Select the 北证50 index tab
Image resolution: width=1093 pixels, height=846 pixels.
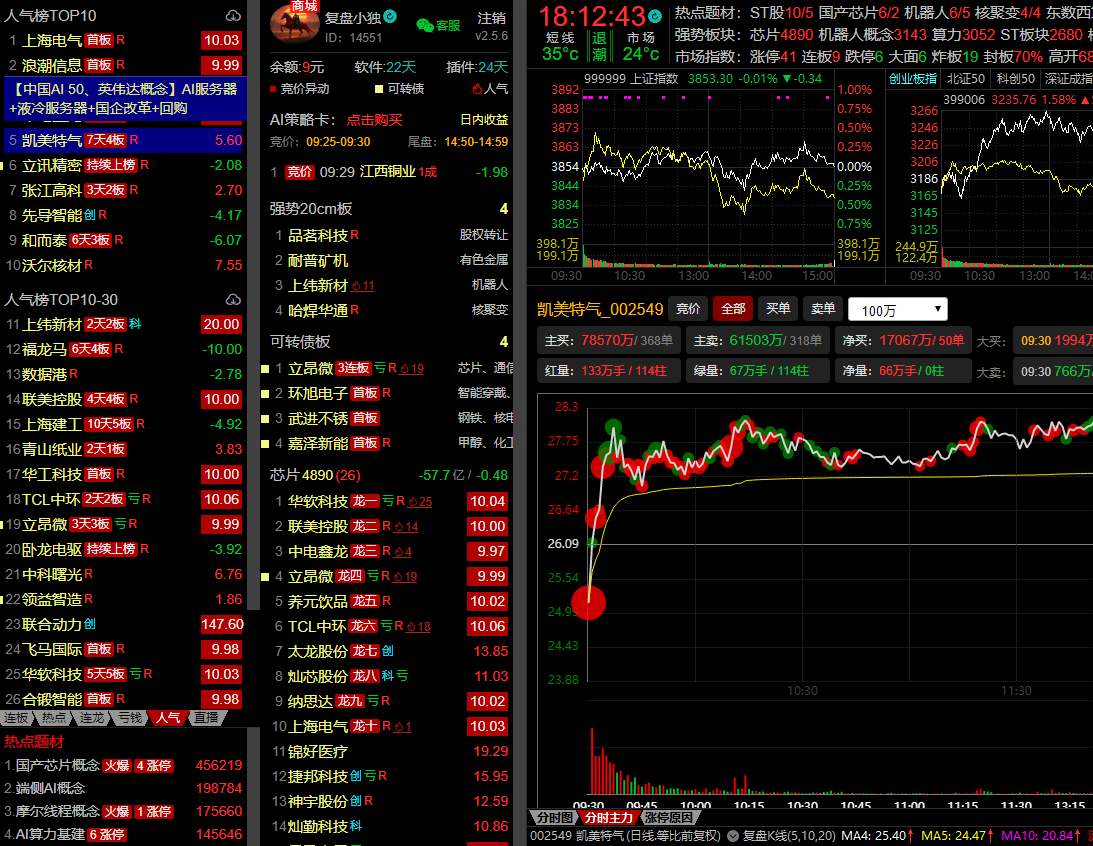click(965, 79)
